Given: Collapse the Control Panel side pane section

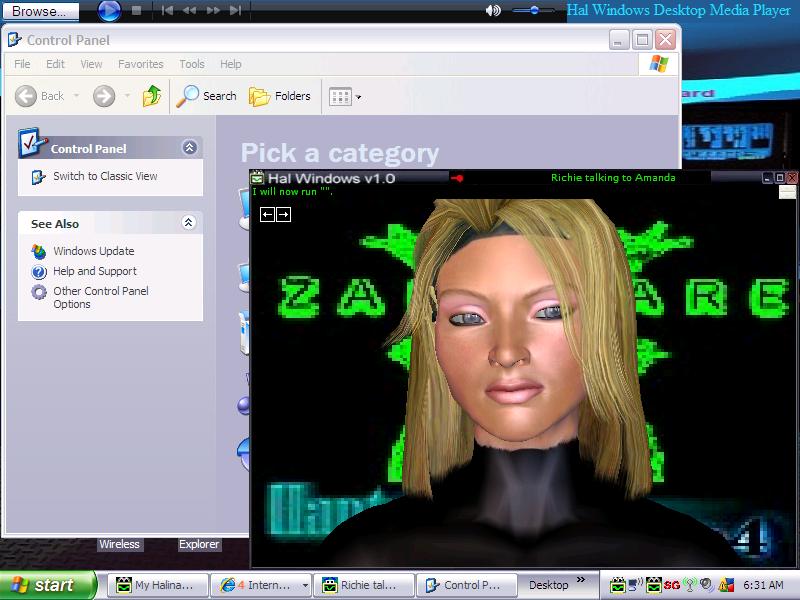Looking at the screenshot, I should click(189, 148).
